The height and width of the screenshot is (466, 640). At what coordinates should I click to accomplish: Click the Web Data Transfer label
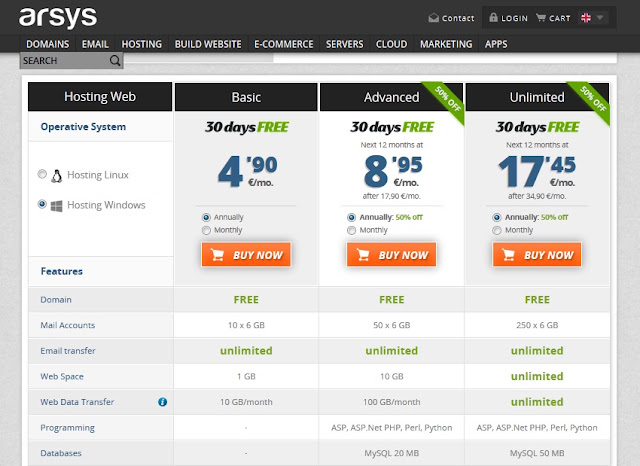pos(77,402)
